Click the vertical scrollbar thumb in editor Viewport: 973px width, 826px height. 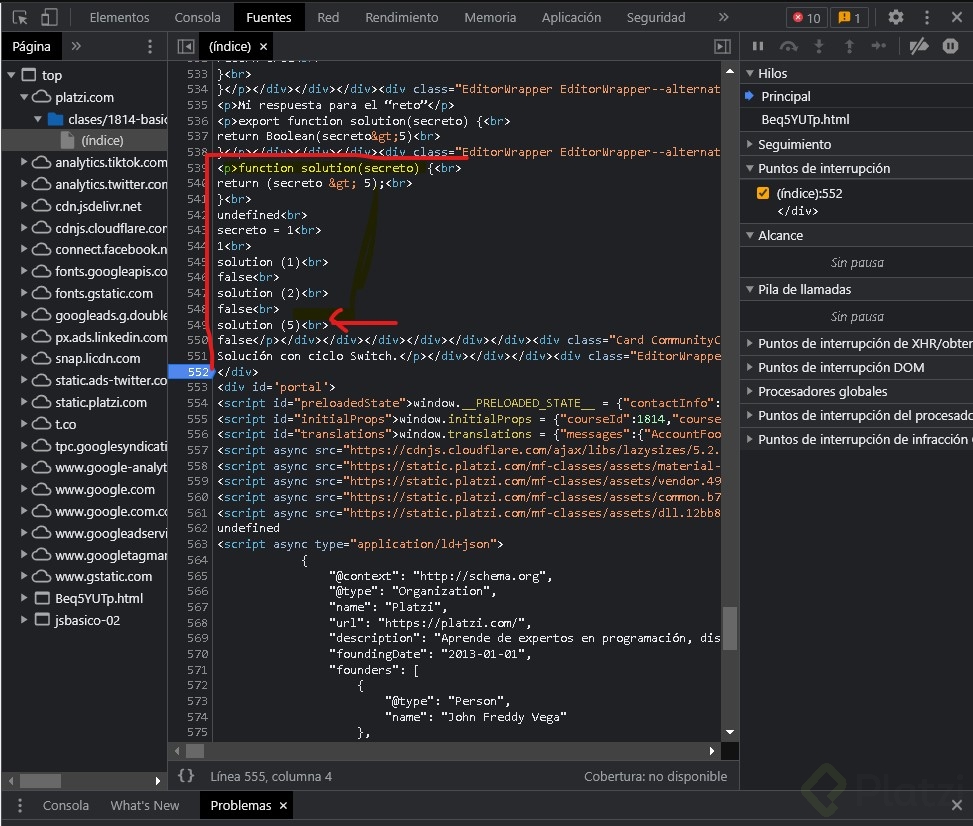click(x=730, y=628)
